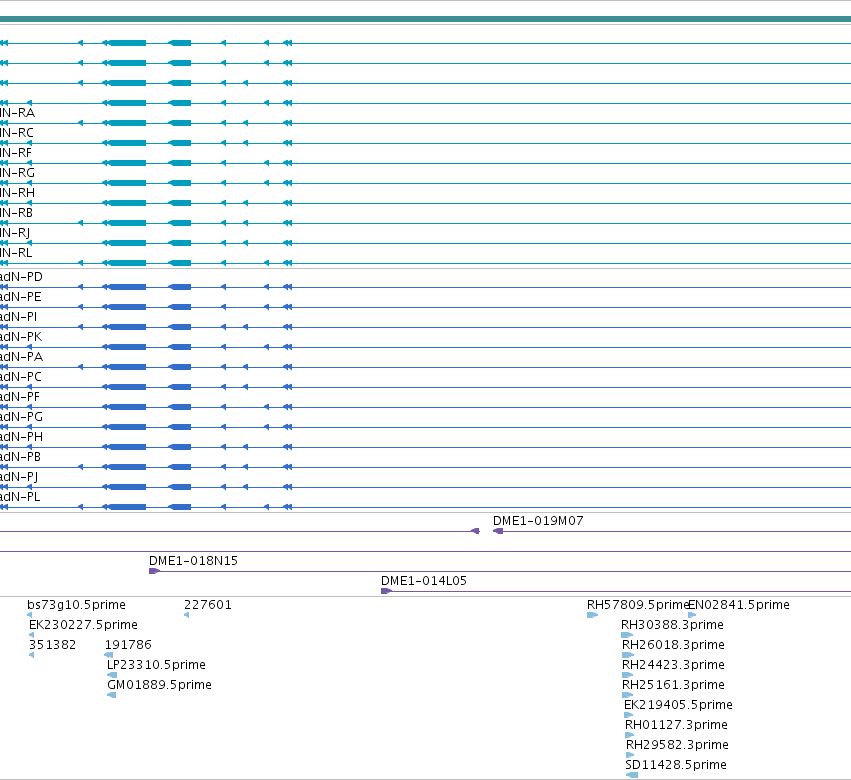Image resolution: width=851 pixels, height=780 pixels.
Task: Select the IN-RF transcript label
Action: 16,153
